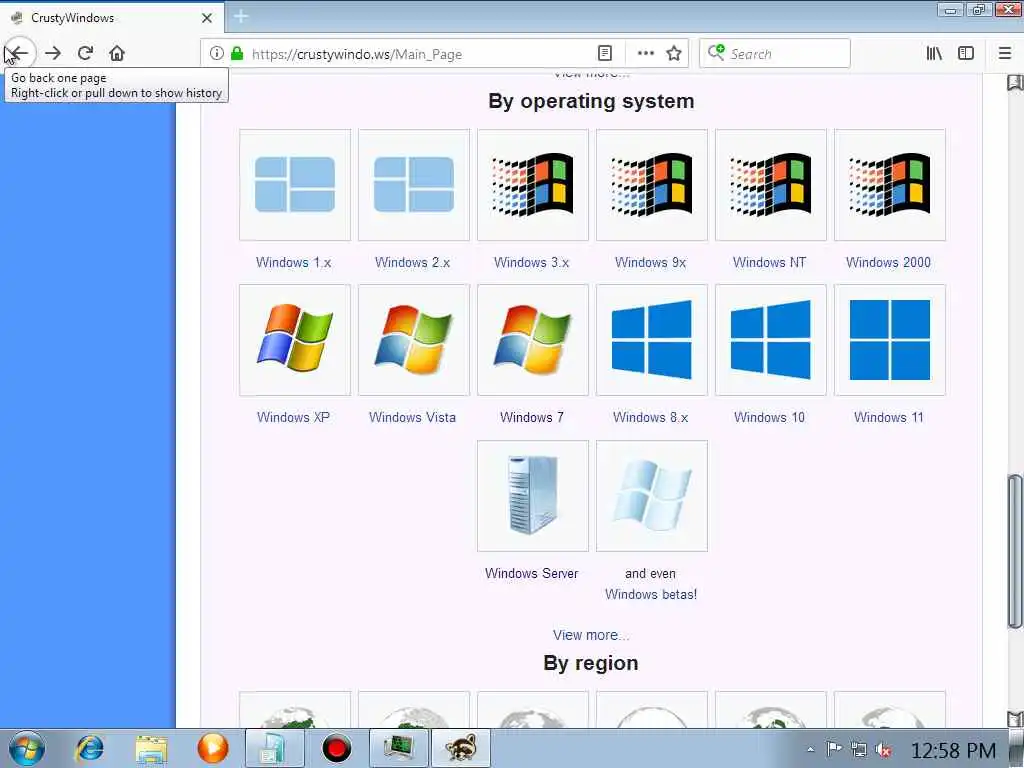
Task: Click the Windows Server tower image
Action: [x=532, y=496]
